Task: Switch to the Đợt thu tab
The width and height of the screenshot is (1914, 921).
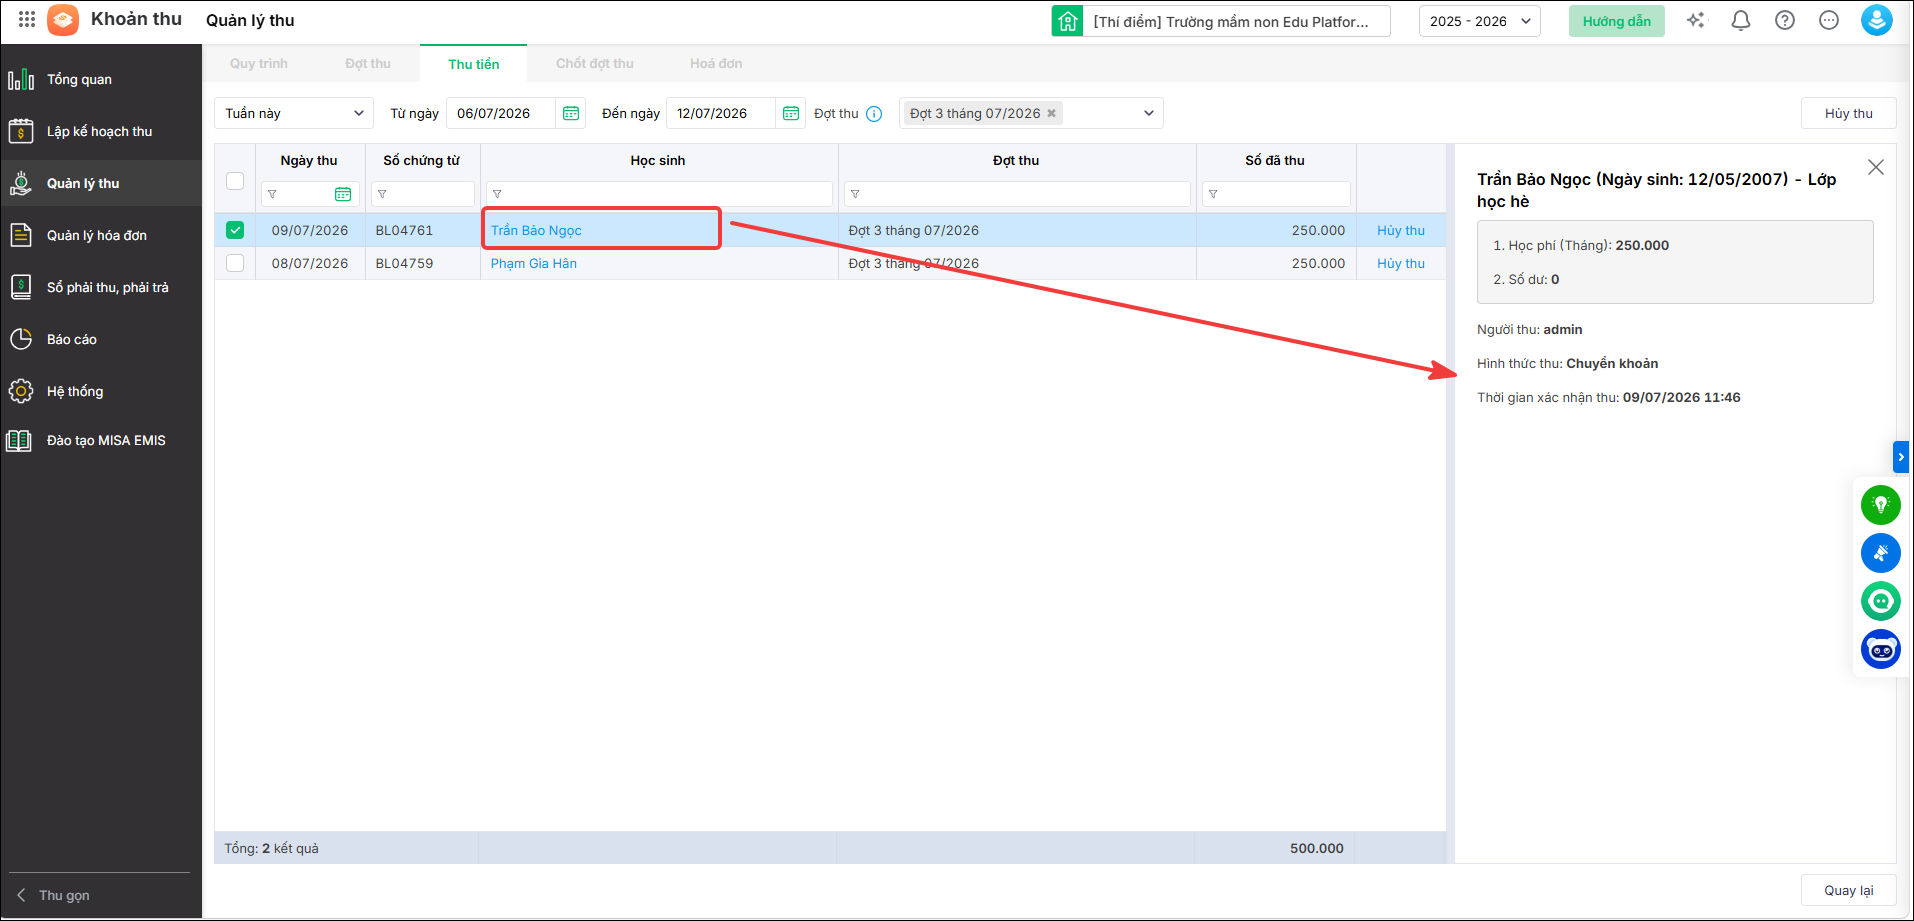Action: 368,63
